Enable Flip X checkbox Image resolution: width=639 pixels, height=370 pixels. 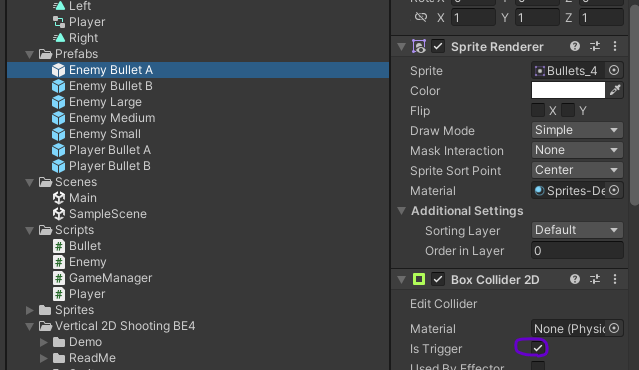pyautogui.click(x=538, y=110)
